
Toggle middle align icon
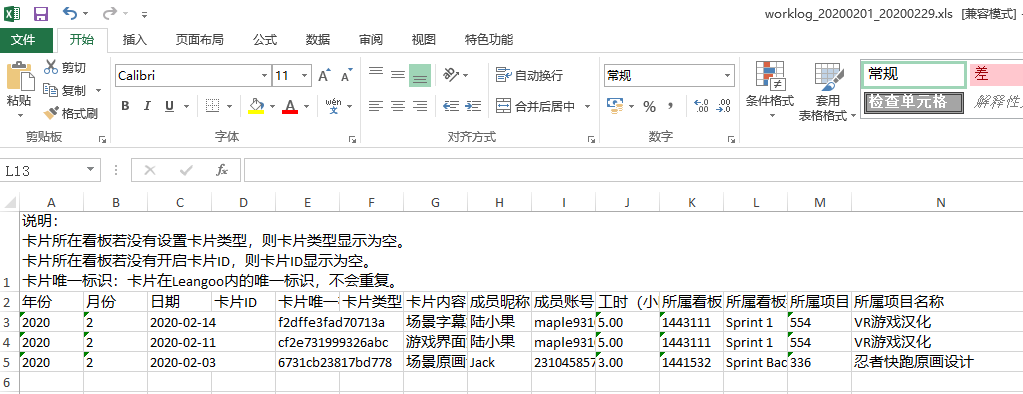pyautogui.click(x=398, y=75)
